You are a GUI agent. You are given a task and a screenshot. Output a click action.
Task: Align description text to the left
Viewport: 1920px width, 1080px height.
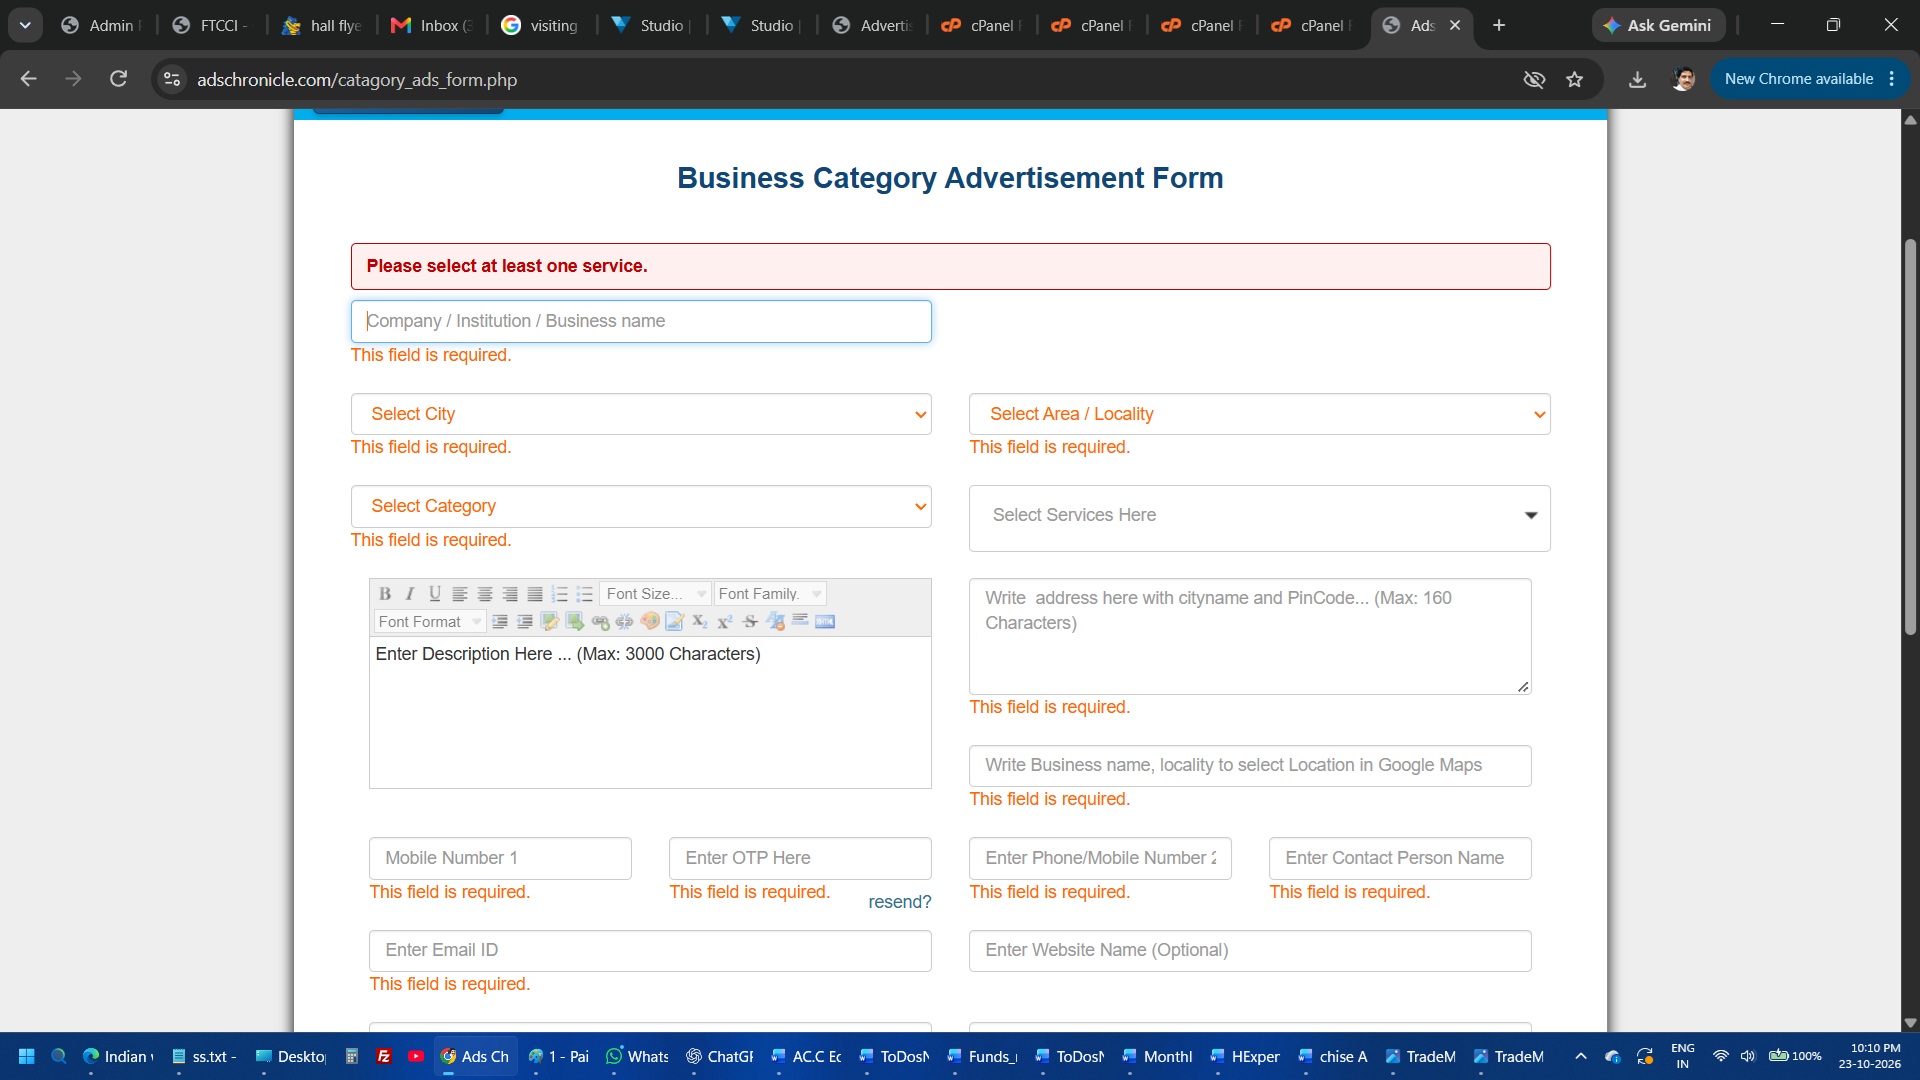(460, 594)
